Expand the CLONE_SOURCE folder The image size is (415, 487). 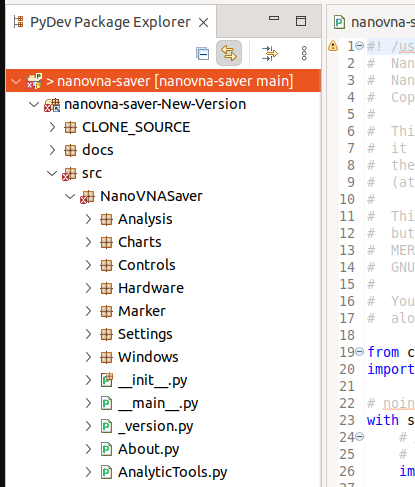(x=52, y=127)
